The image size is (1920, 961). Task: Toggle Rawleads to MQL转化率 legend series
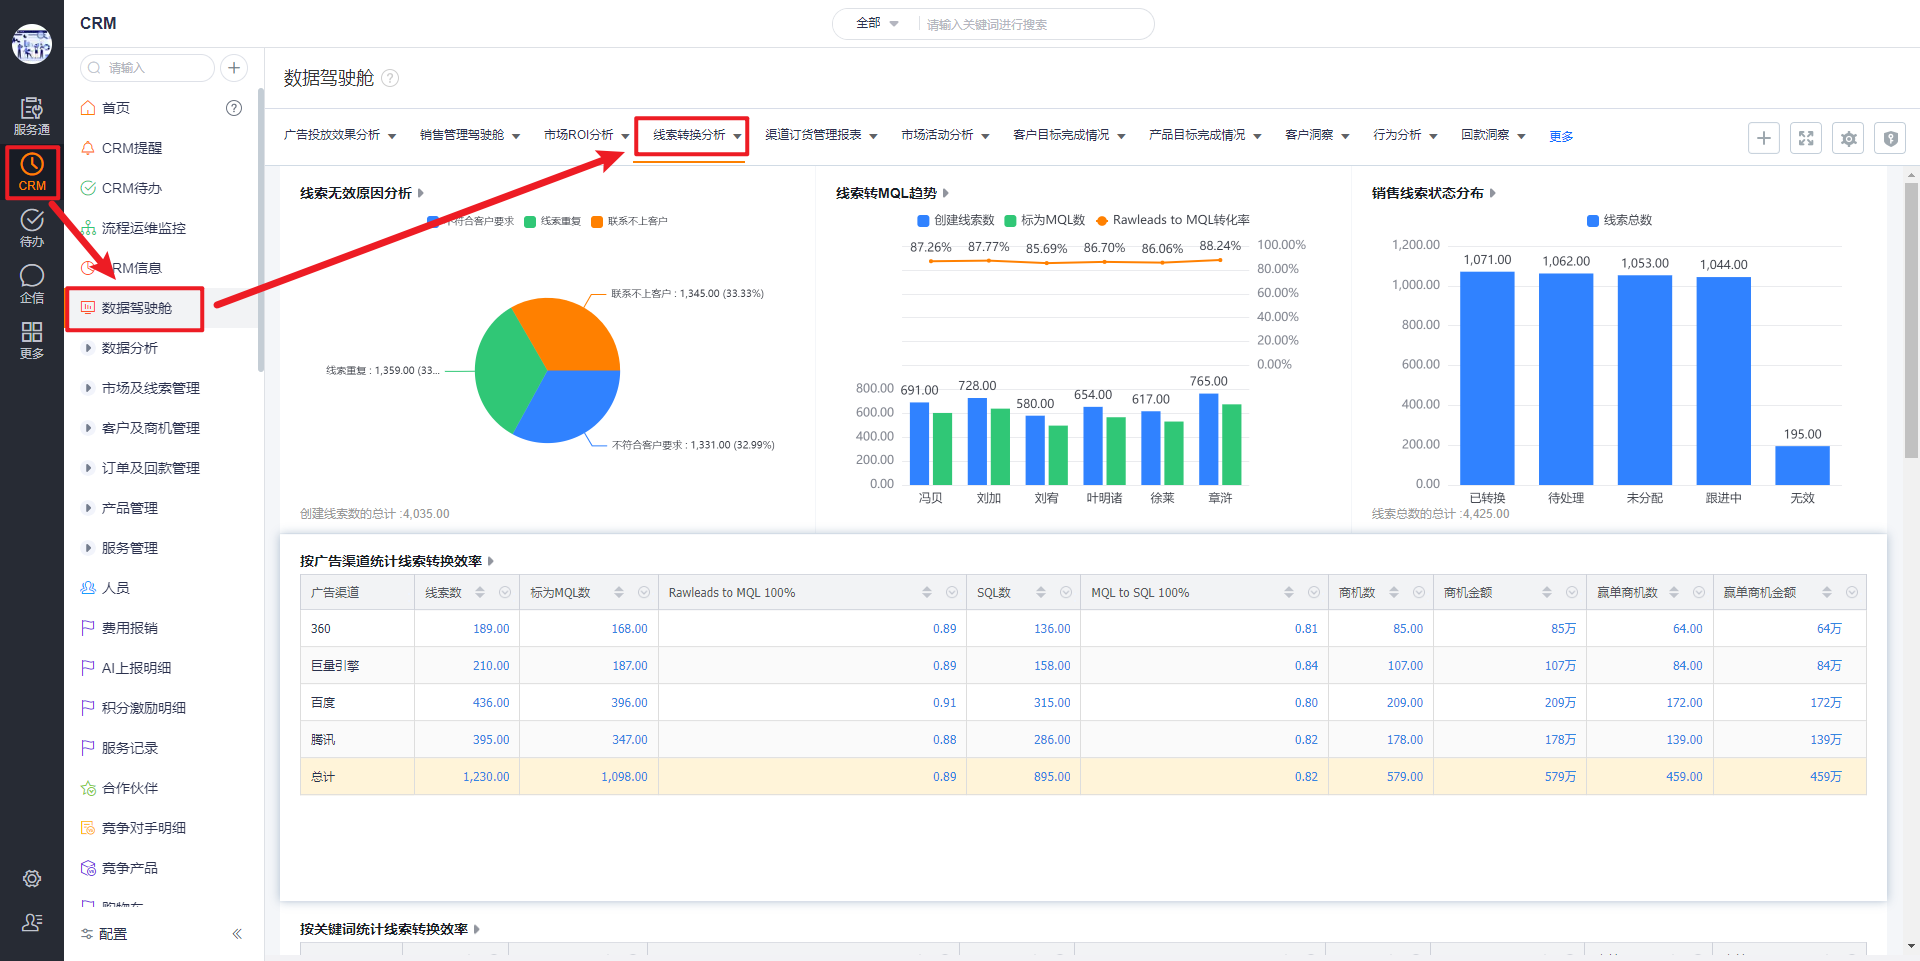1173,220
